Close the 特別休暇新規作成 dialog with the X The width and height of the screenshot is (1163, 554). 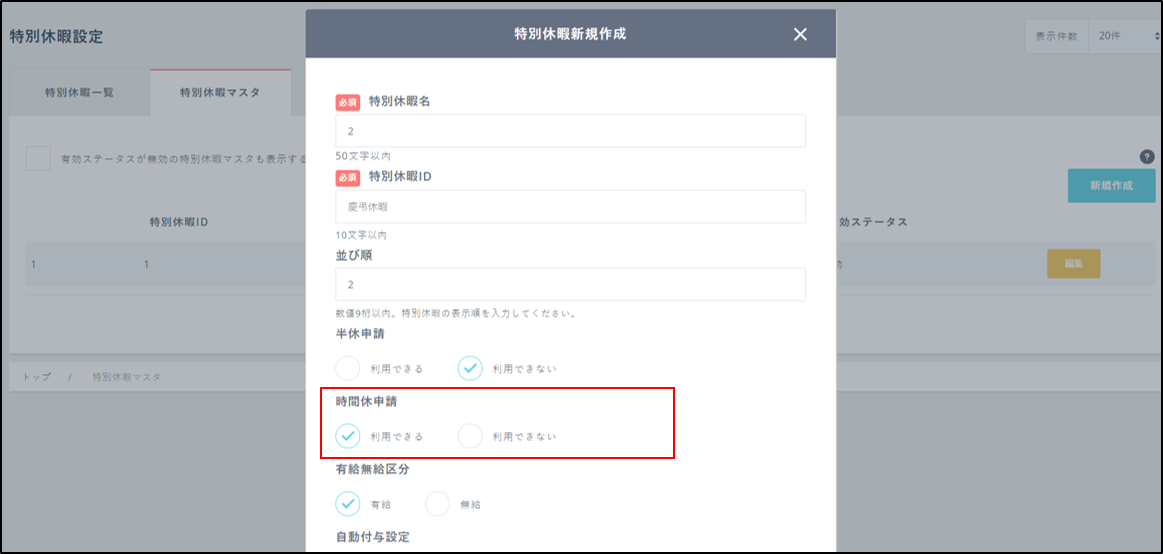tap(799, 34)
